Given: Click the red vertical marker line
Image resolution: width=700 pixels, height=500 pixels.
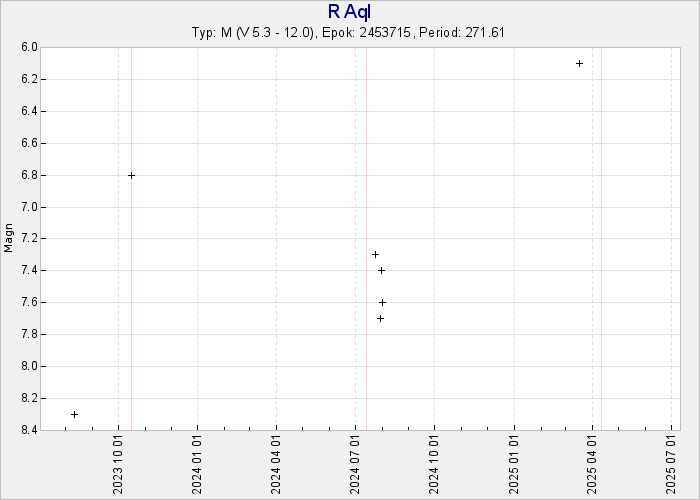Looking at the screenshot, I should [366, 150].
